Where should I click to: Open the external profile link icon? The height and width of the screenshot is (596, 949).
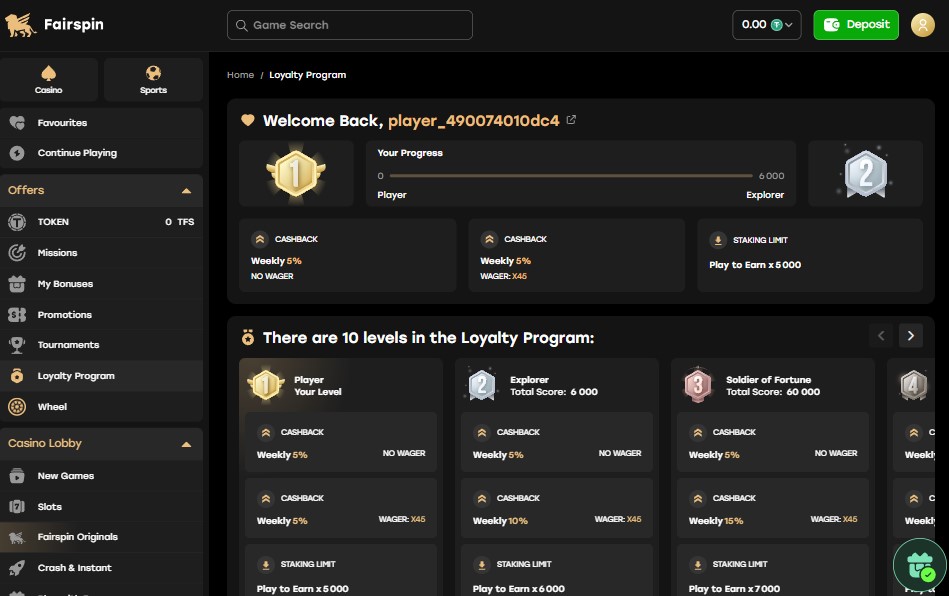coord(571,120)
